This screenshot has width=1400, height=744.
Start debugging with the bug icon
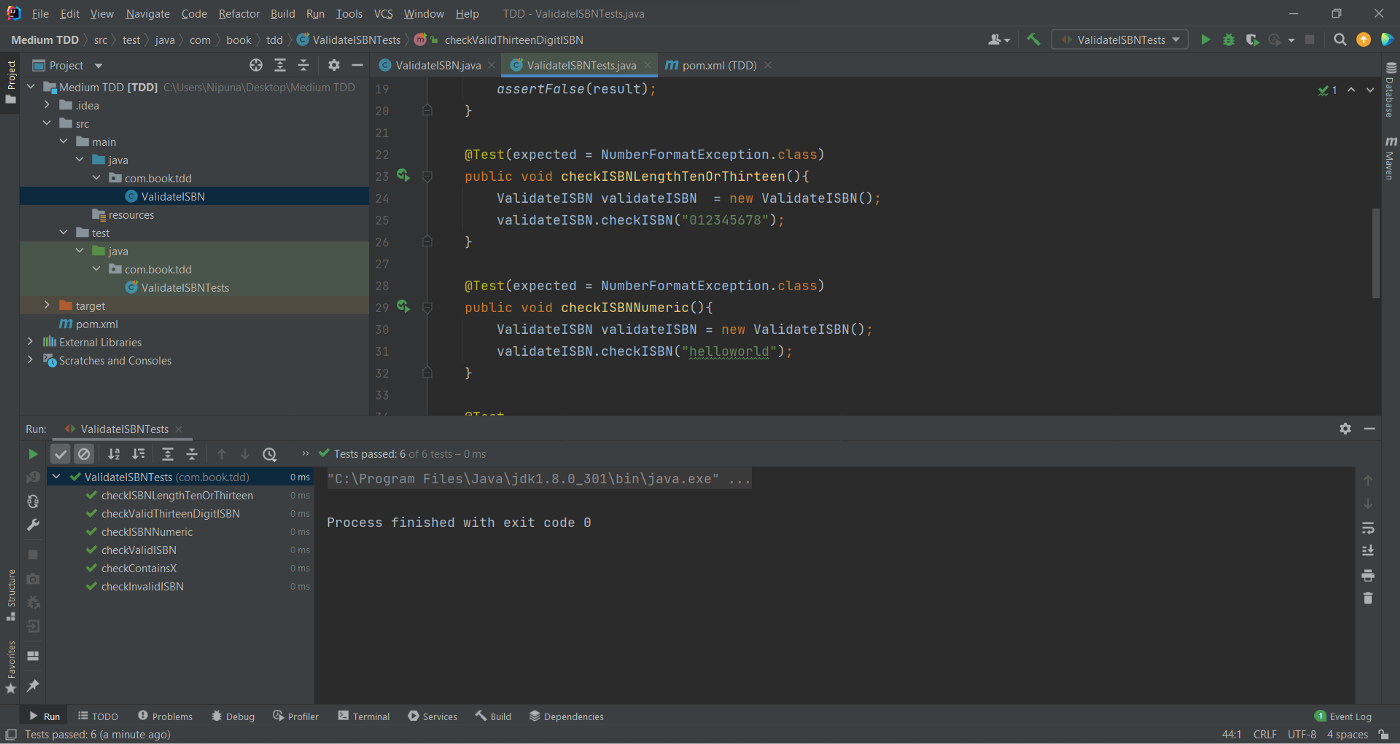pyautogui.click(x=1228, y=40)
